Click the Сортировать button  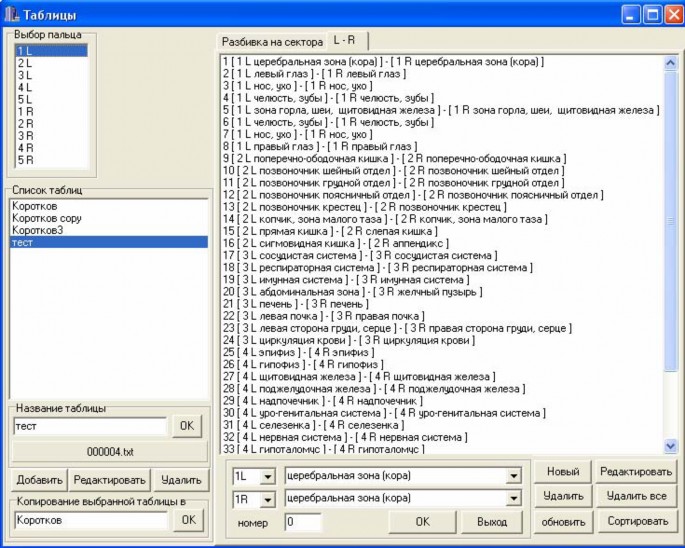click(637, 521)
